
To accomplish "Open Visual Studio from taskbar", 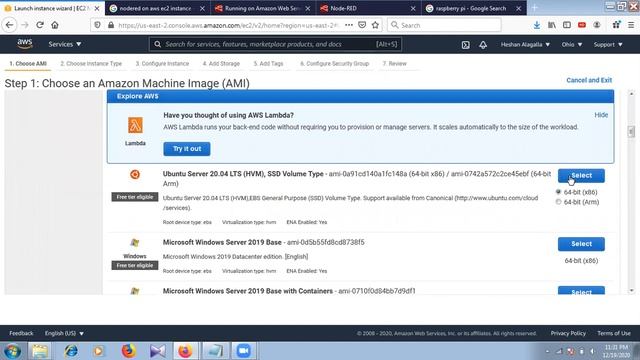I will point(158,351).
